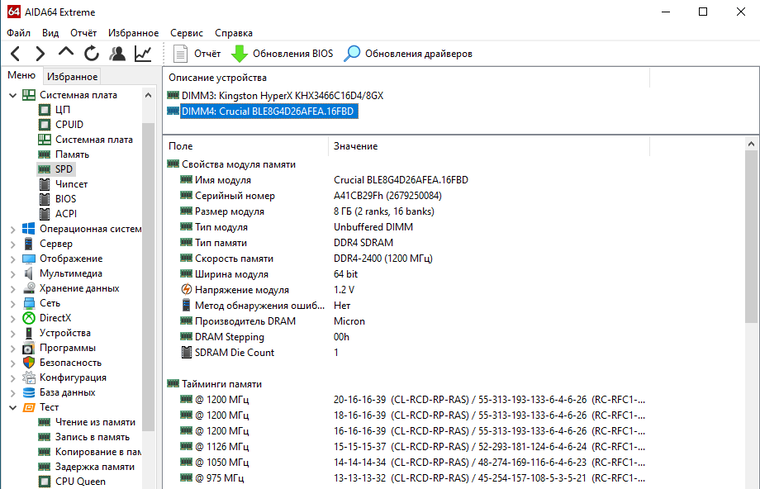Select the Системная плата child tree item
This screenshot has width=760, height=489.
(x=94, y=140)
